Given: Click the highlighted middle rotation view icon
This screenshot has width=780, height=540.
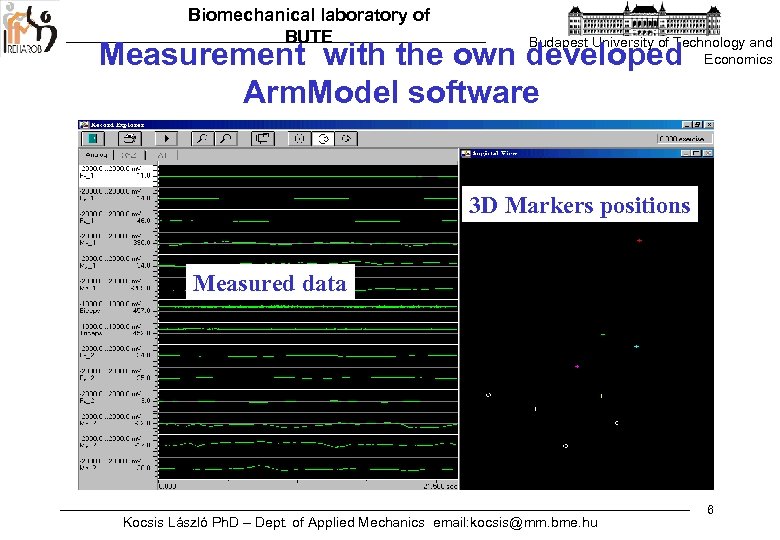Looking at the screenshot, I should tap(323, 139).
